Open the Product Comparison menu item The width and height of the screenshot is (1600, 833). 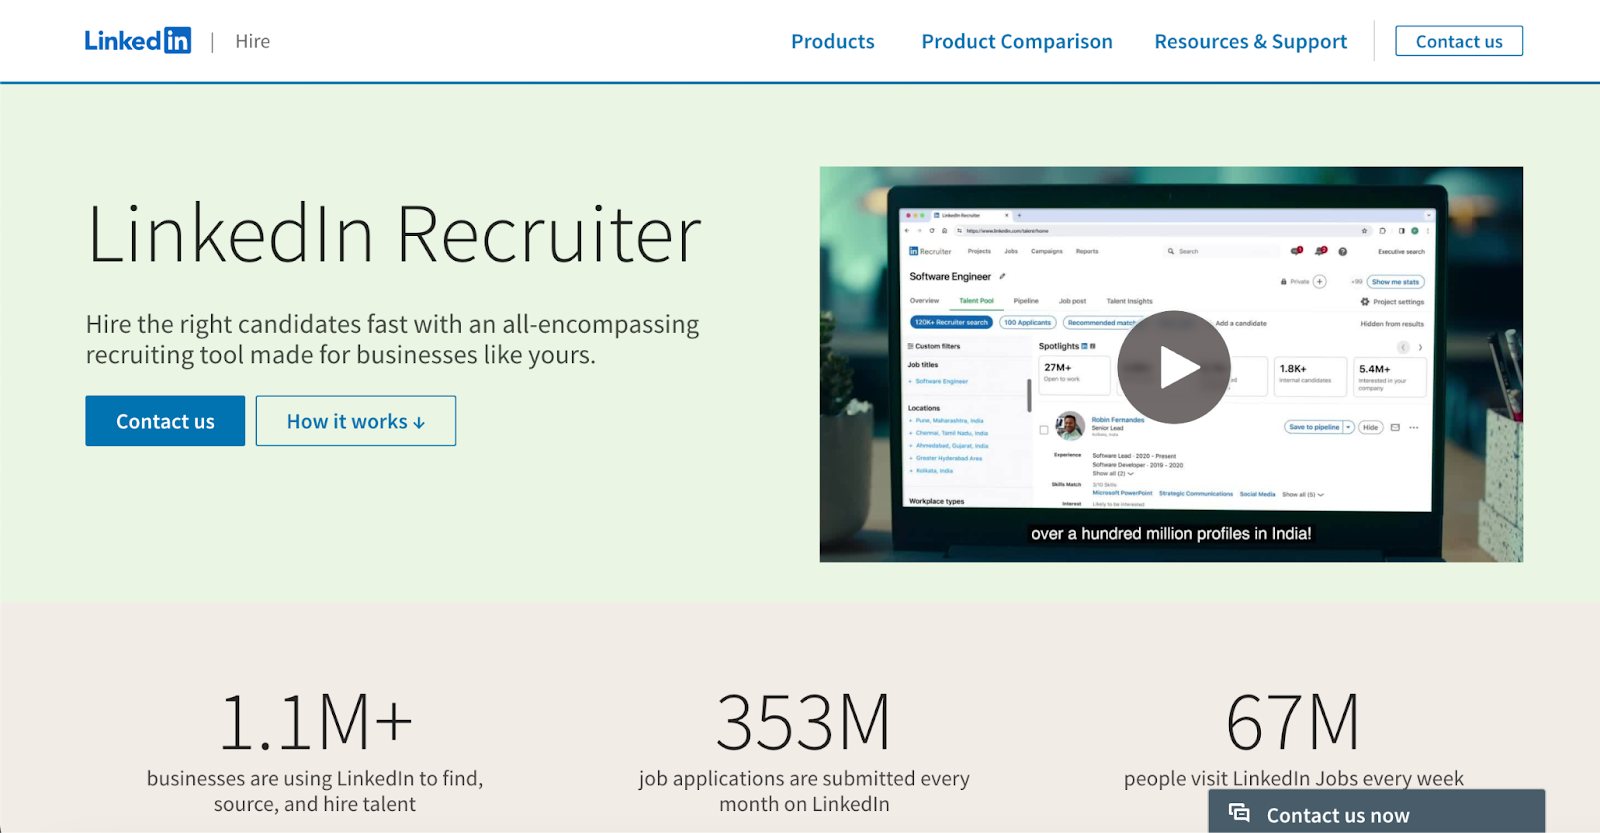point(1016,41)
